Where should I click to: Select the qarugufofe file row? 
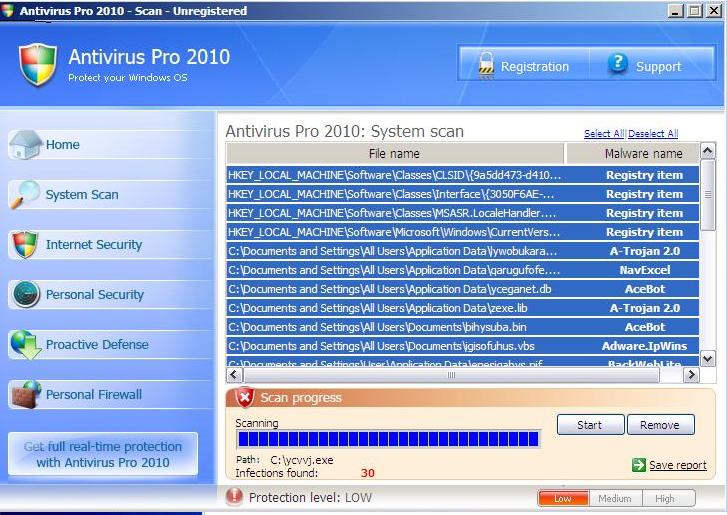(x=463, y=270)
